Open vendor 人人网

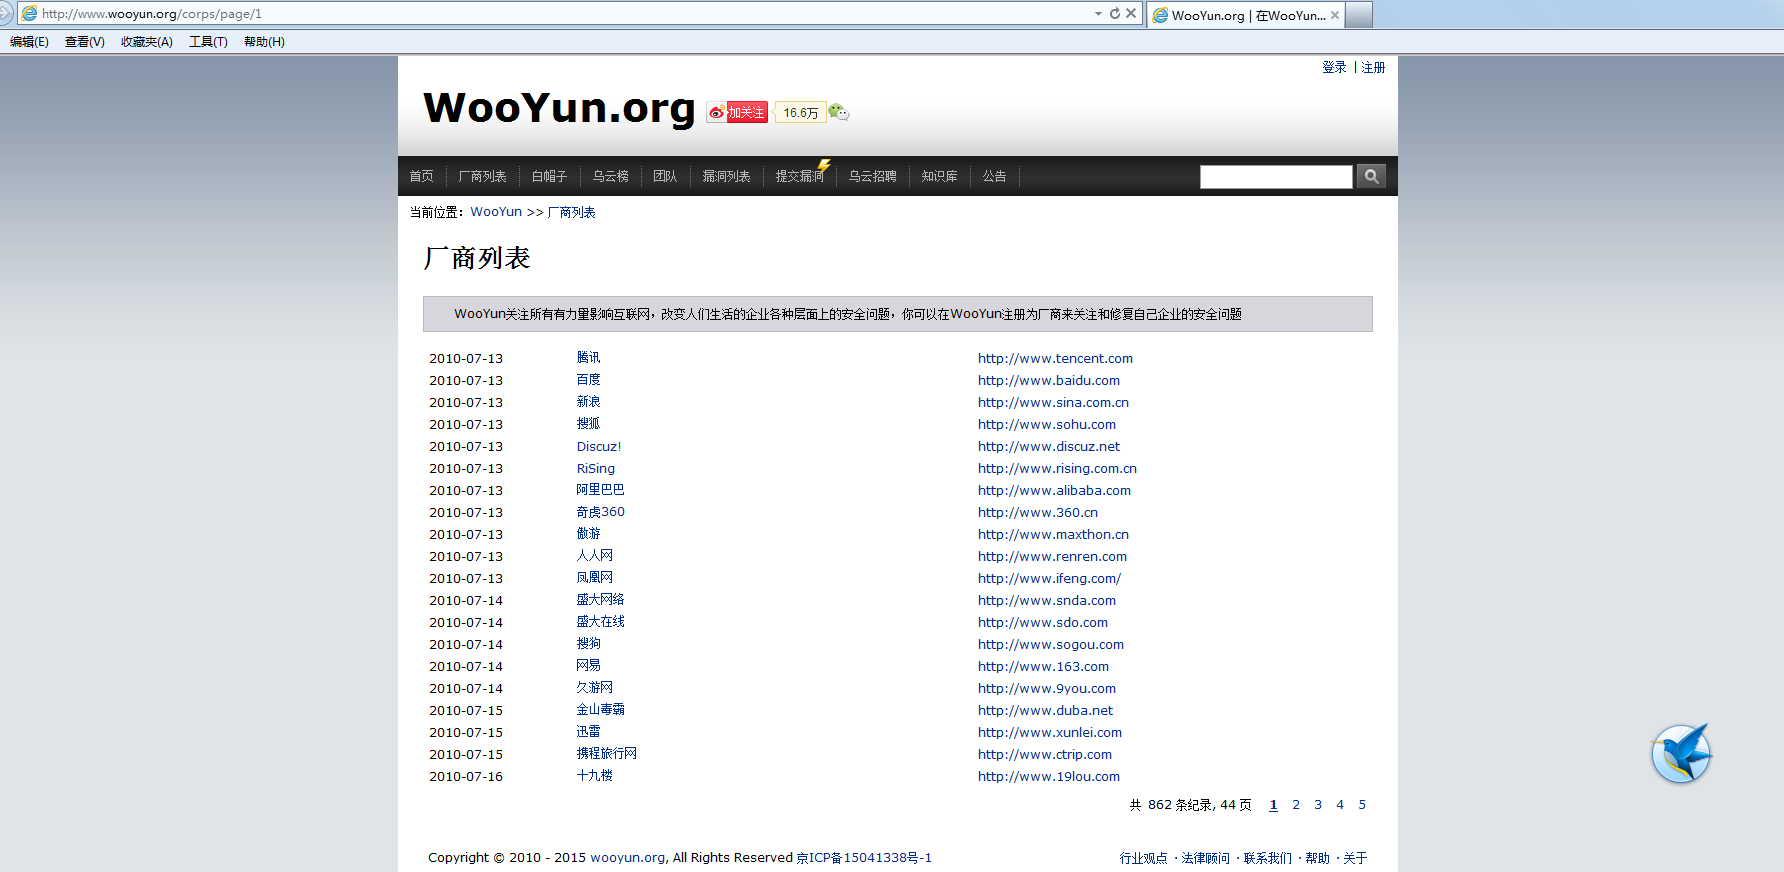coord(594,556)
